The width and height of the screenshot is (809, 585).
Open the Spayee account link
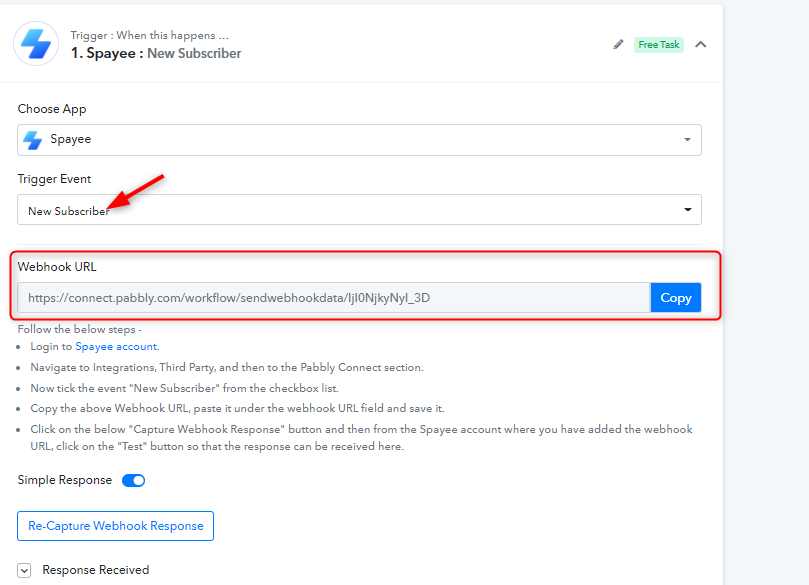pos(116,346)
